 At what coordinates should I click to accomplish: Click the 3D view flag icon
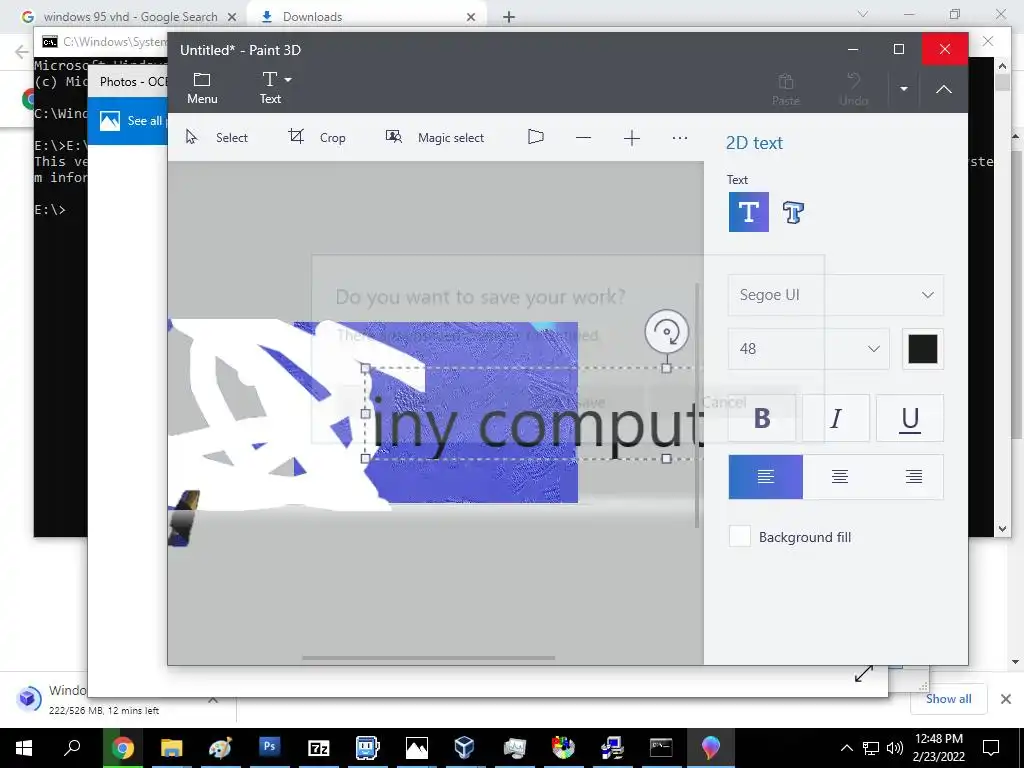click(536, 137)
